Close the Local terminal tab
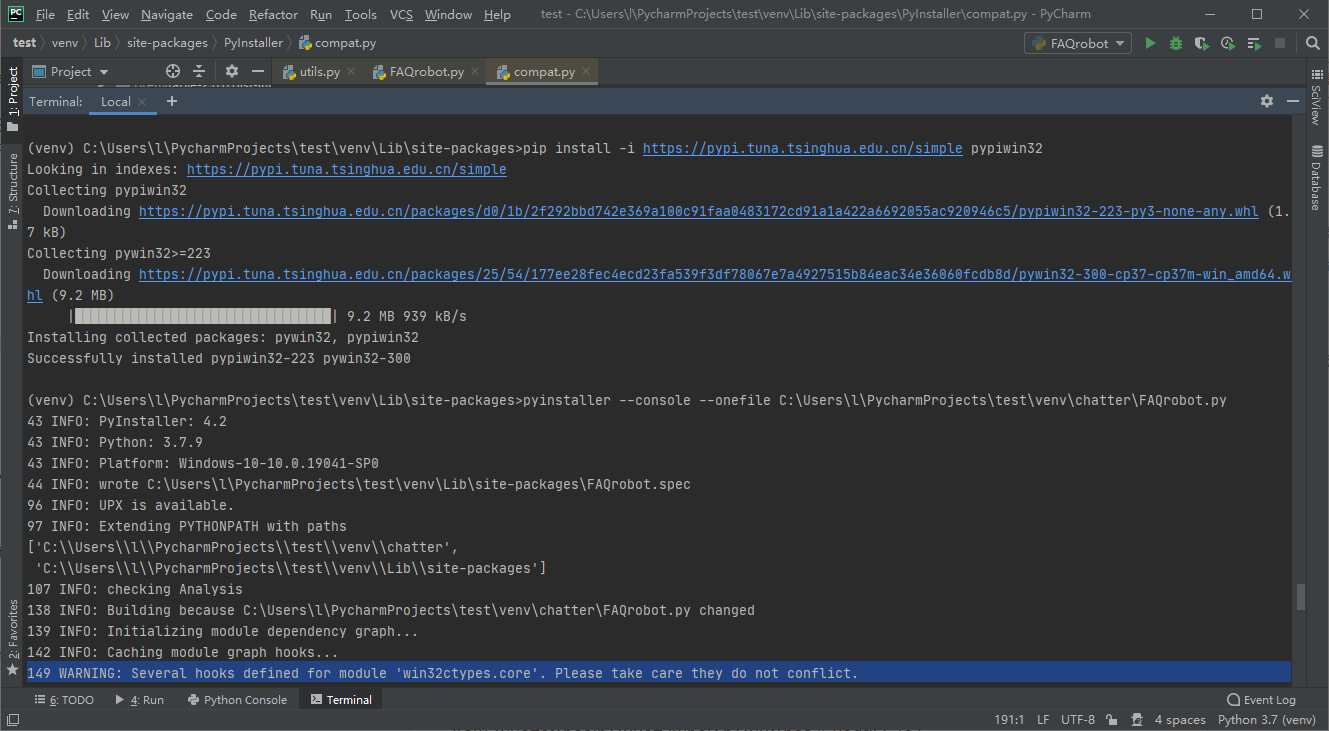1329x731 pixels. click(x=142, y=101)
